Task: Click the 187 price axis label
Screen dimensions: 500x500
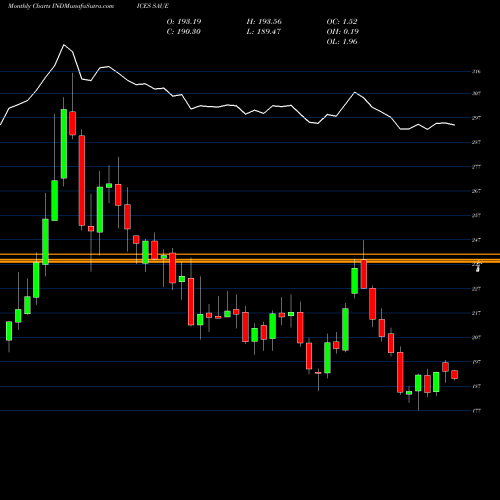Action: pos(476,386)
